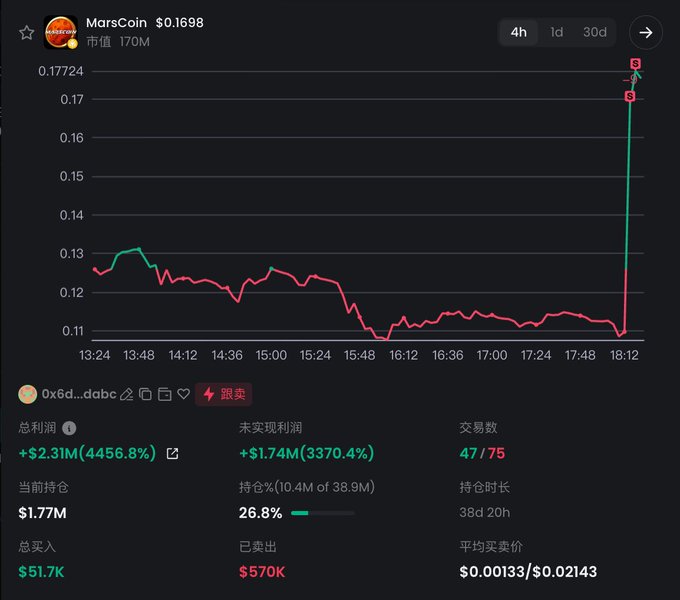Click the 0.17724 price axis label

60,71
